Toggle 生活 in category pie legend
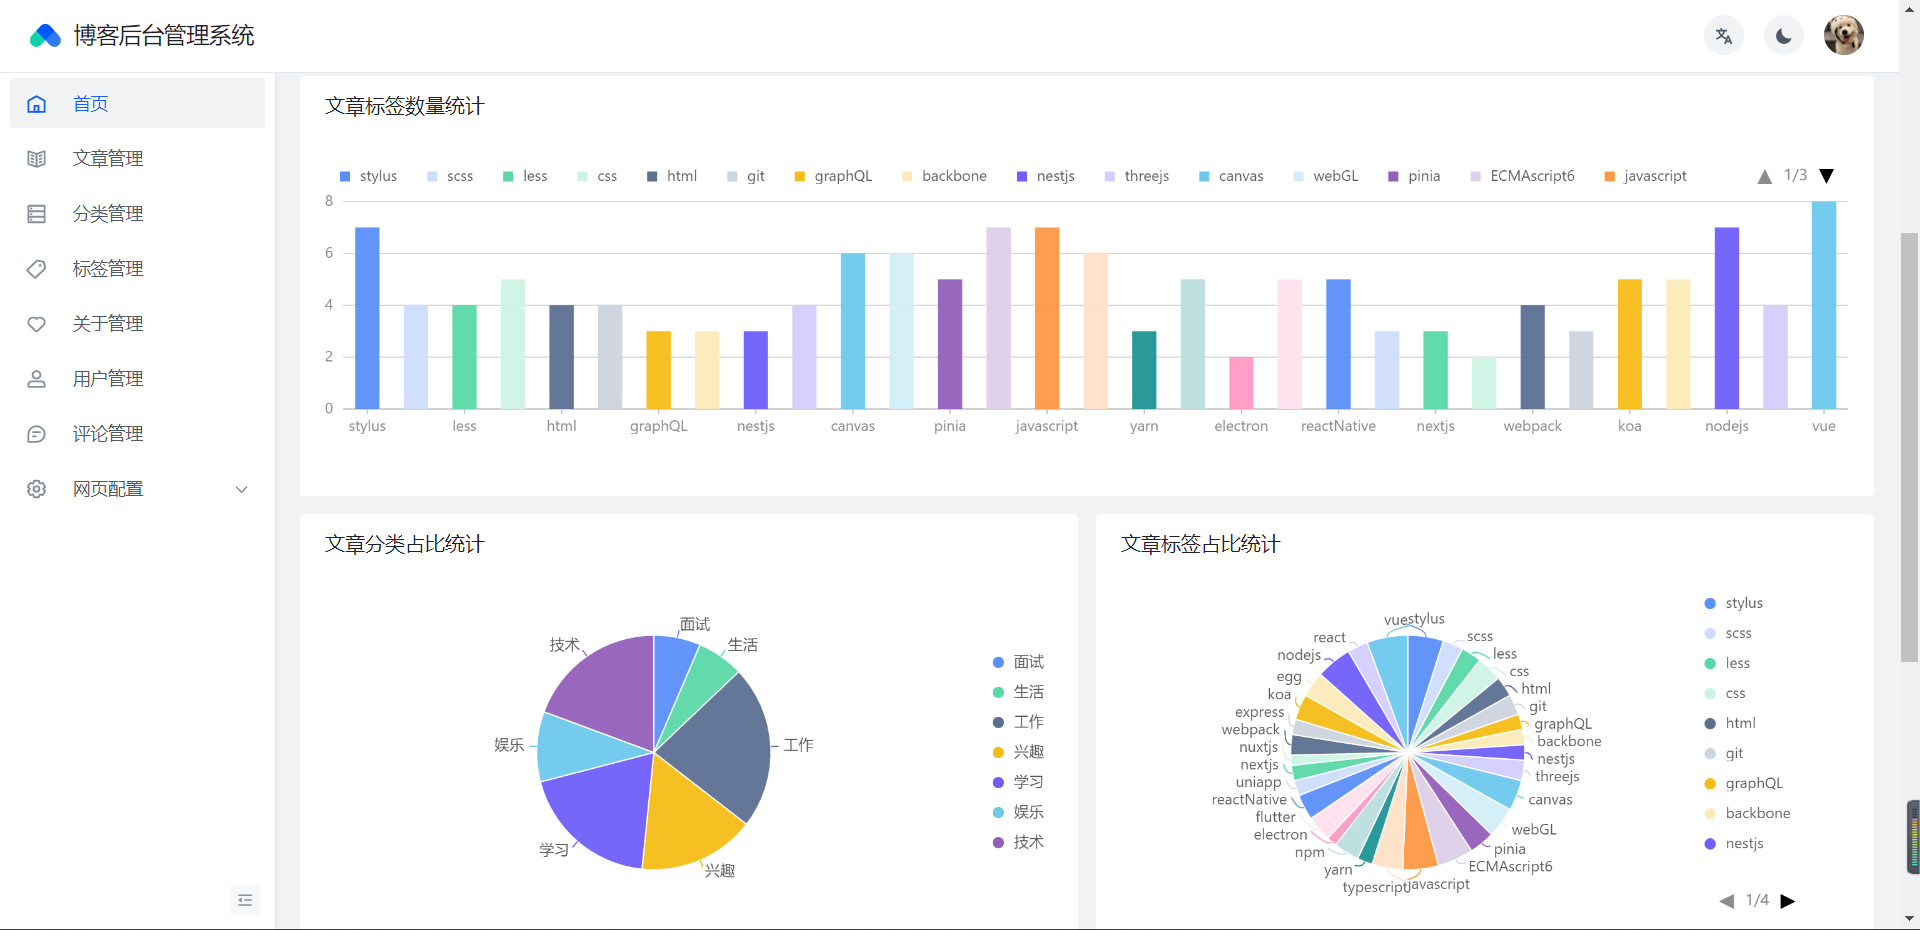 pos(1018,692)
